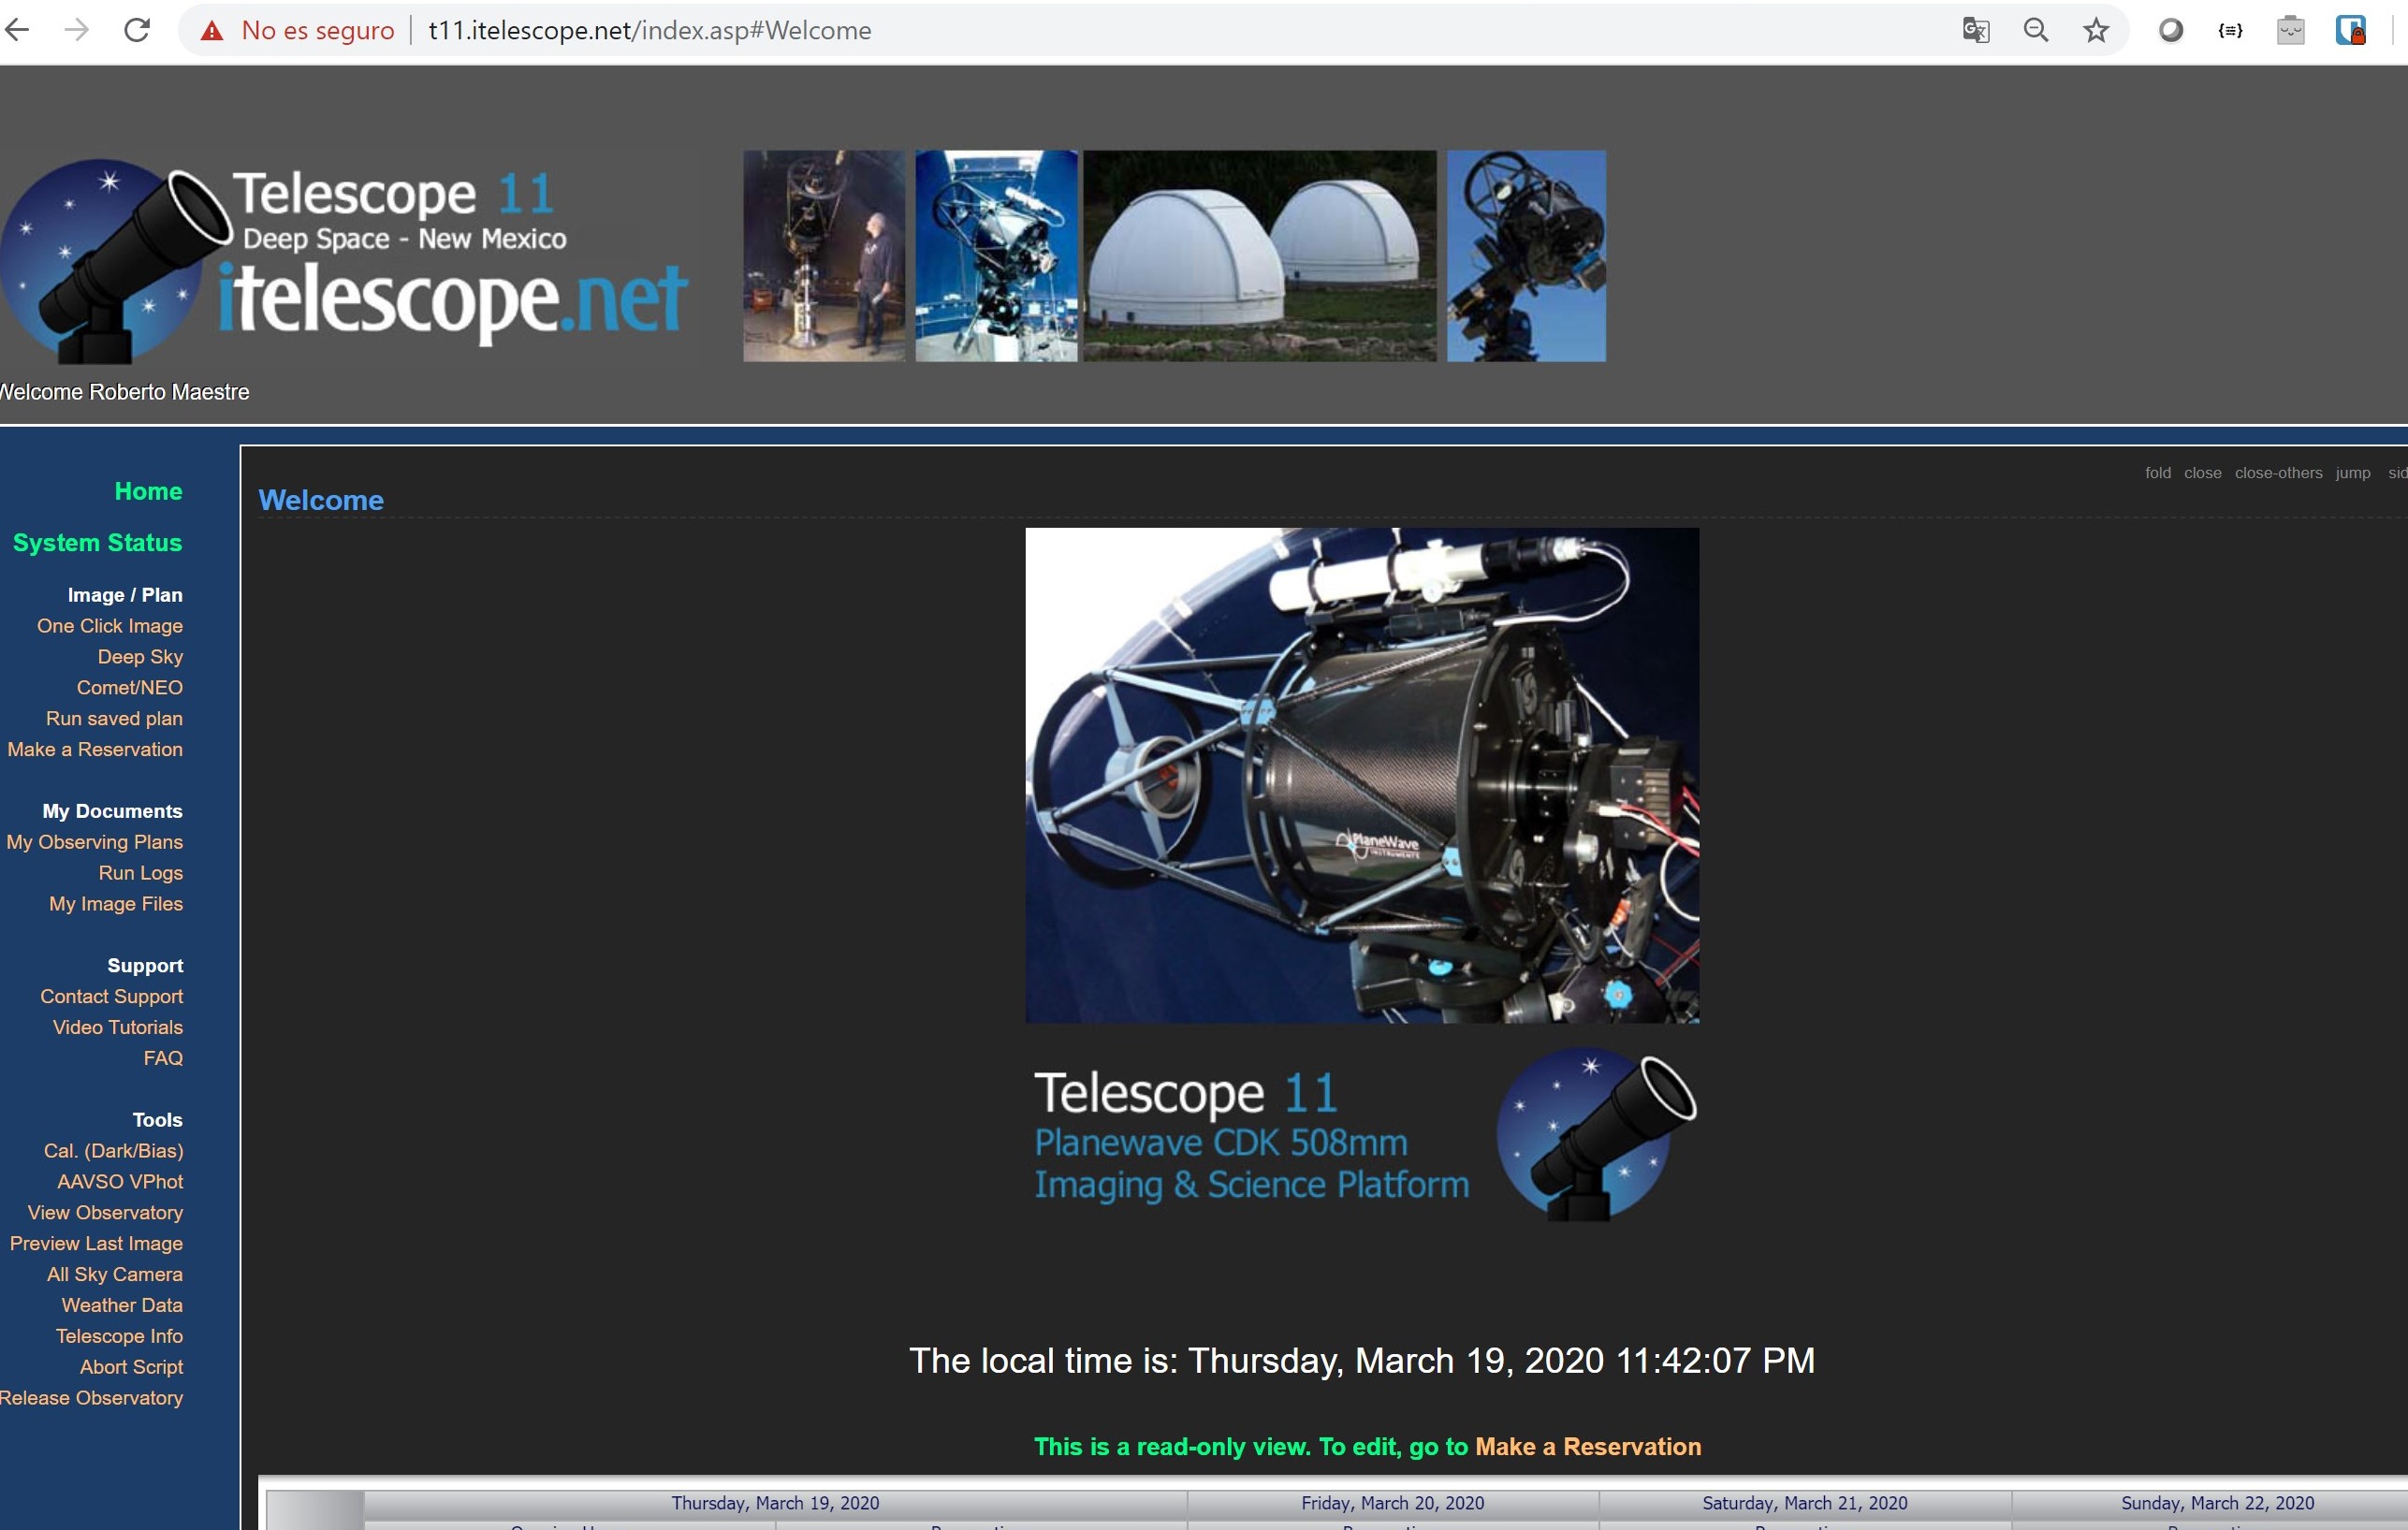Open Cal. (Dark/Bias) tool

pos(114,1151)
